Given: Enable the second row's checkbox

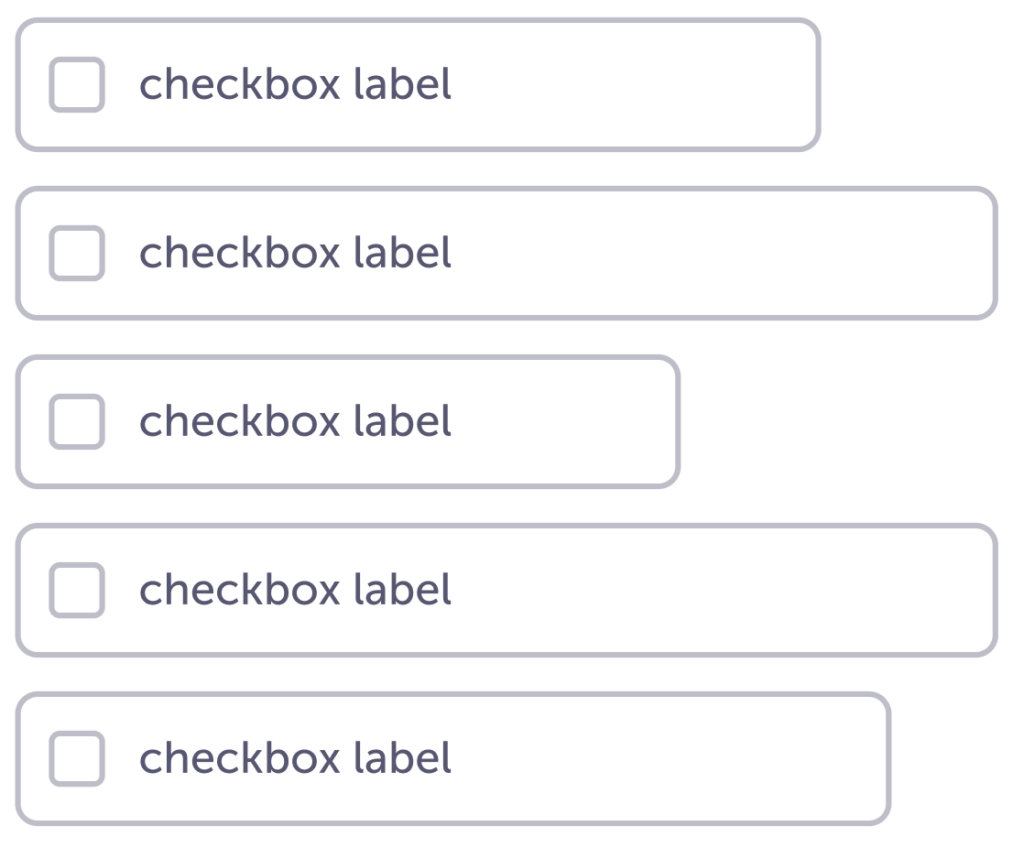Looking at the screenshot, I should coord(77,253).
